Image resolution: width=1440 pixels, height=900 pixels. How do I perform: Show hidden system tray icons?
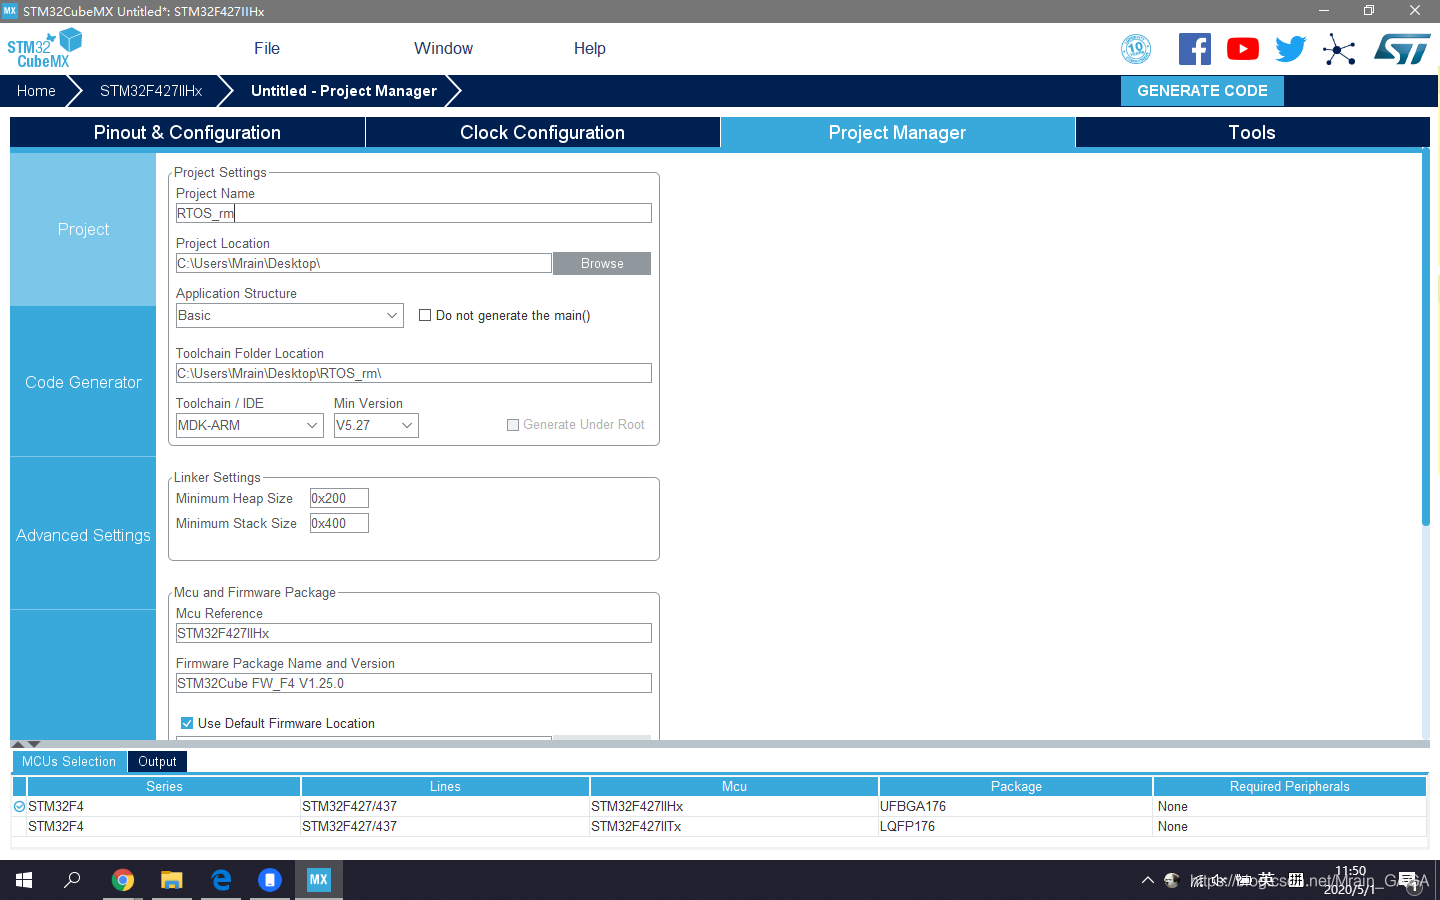pyautogui.click(x=1147, y=880)
